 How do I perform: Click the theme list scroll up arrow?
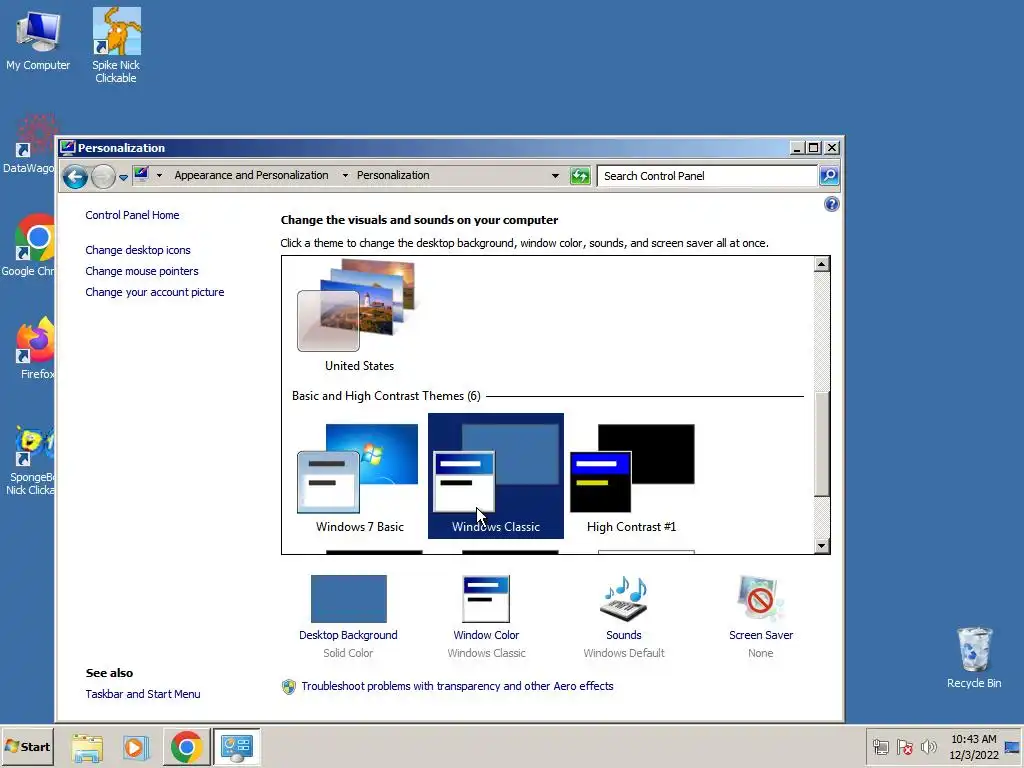click(822, 264)
